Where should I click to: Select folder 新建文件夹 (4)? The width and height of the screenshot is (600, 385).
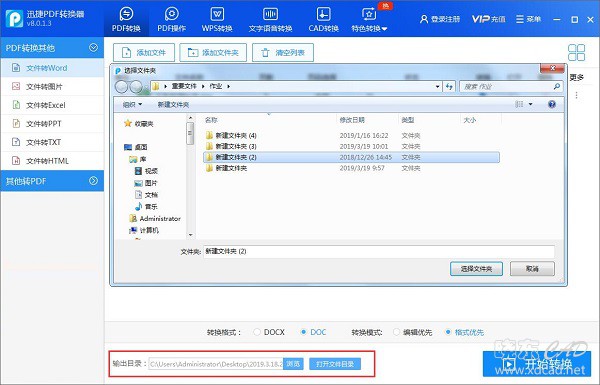(351, 135)
